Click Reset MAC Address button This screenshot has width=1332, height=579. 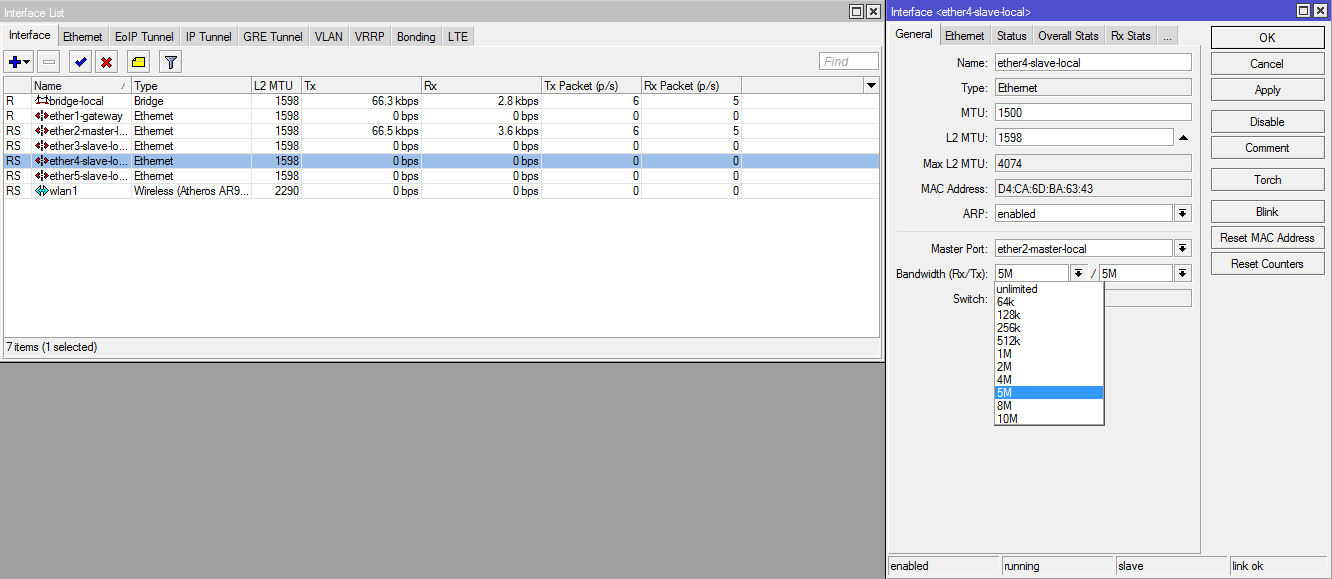pyautogui.click(x=1267, y=237)
